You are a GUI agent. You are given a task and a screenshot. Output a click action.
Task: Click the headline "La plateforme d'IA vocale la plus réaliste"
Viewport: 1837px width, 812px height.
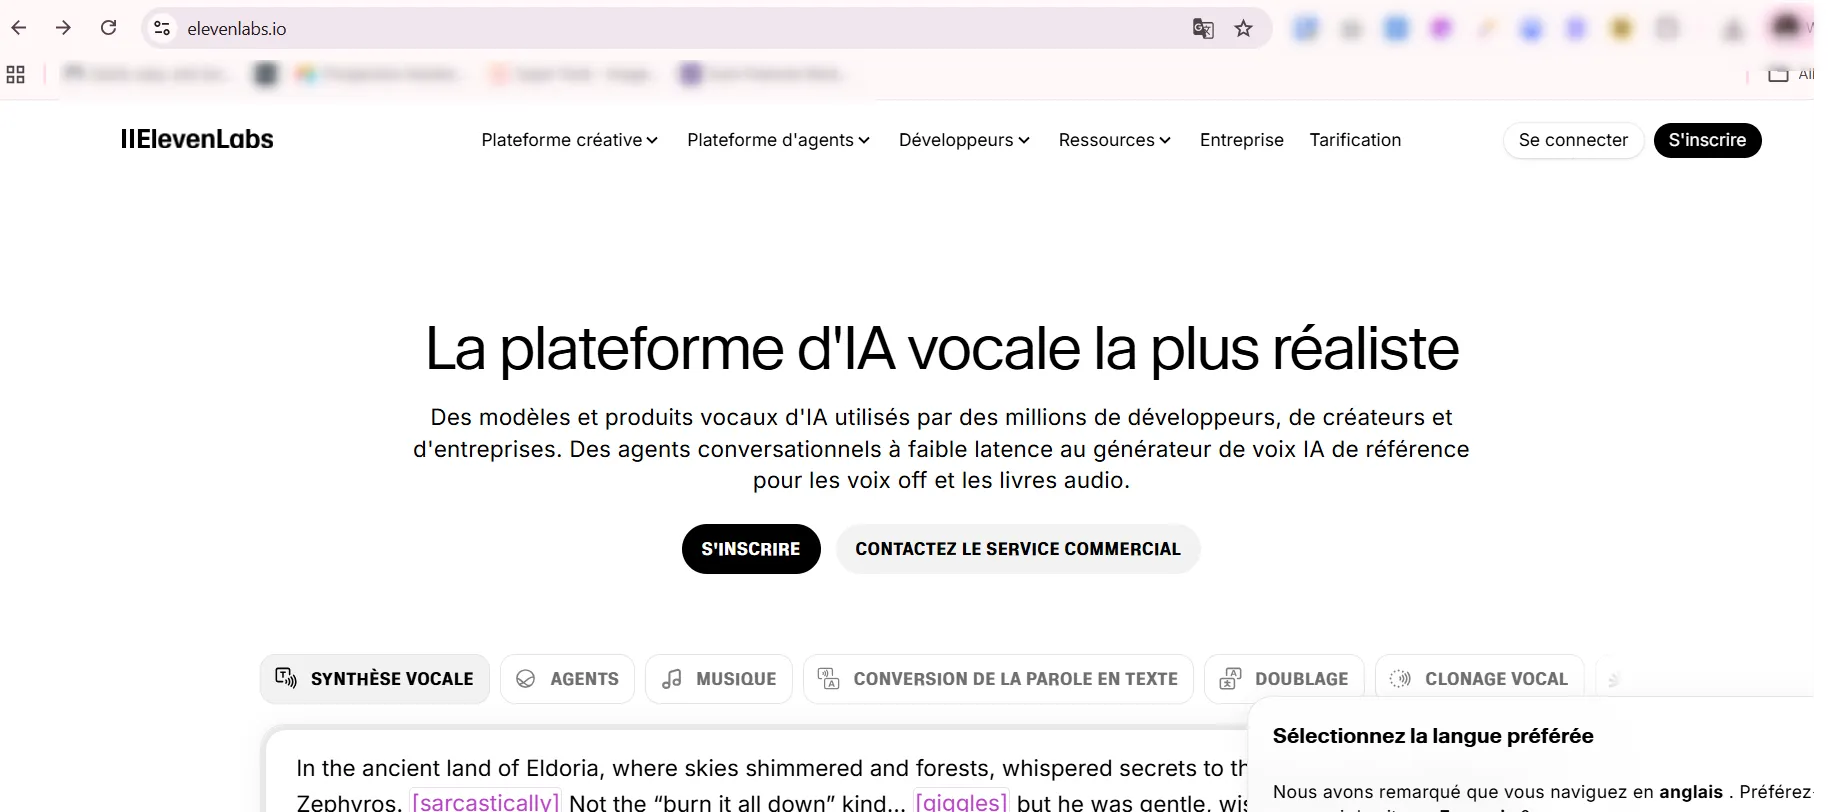pos(942,348)
